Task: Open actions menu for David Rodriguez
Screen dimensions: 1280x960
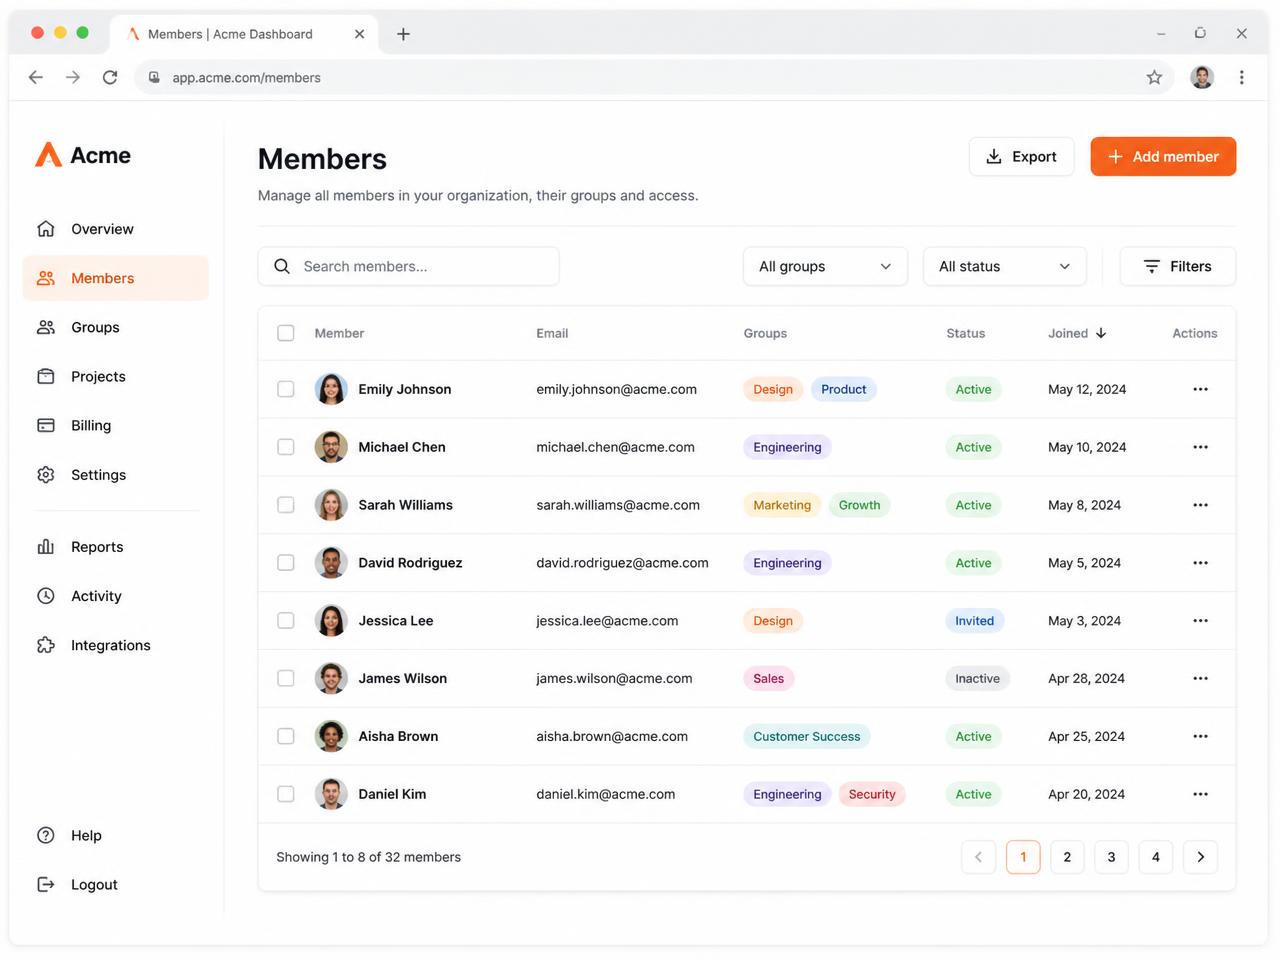Action: coord(1200,563)
